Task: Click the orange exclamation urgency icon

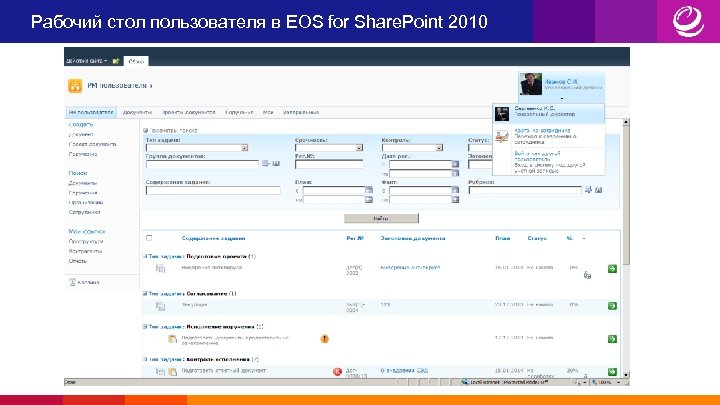Action: [325, 339]
